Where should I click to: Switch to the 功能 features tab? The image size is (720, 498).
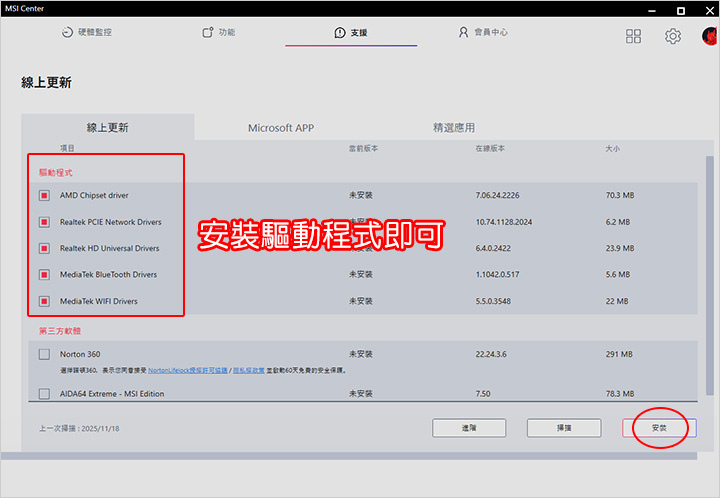point(219,32)
